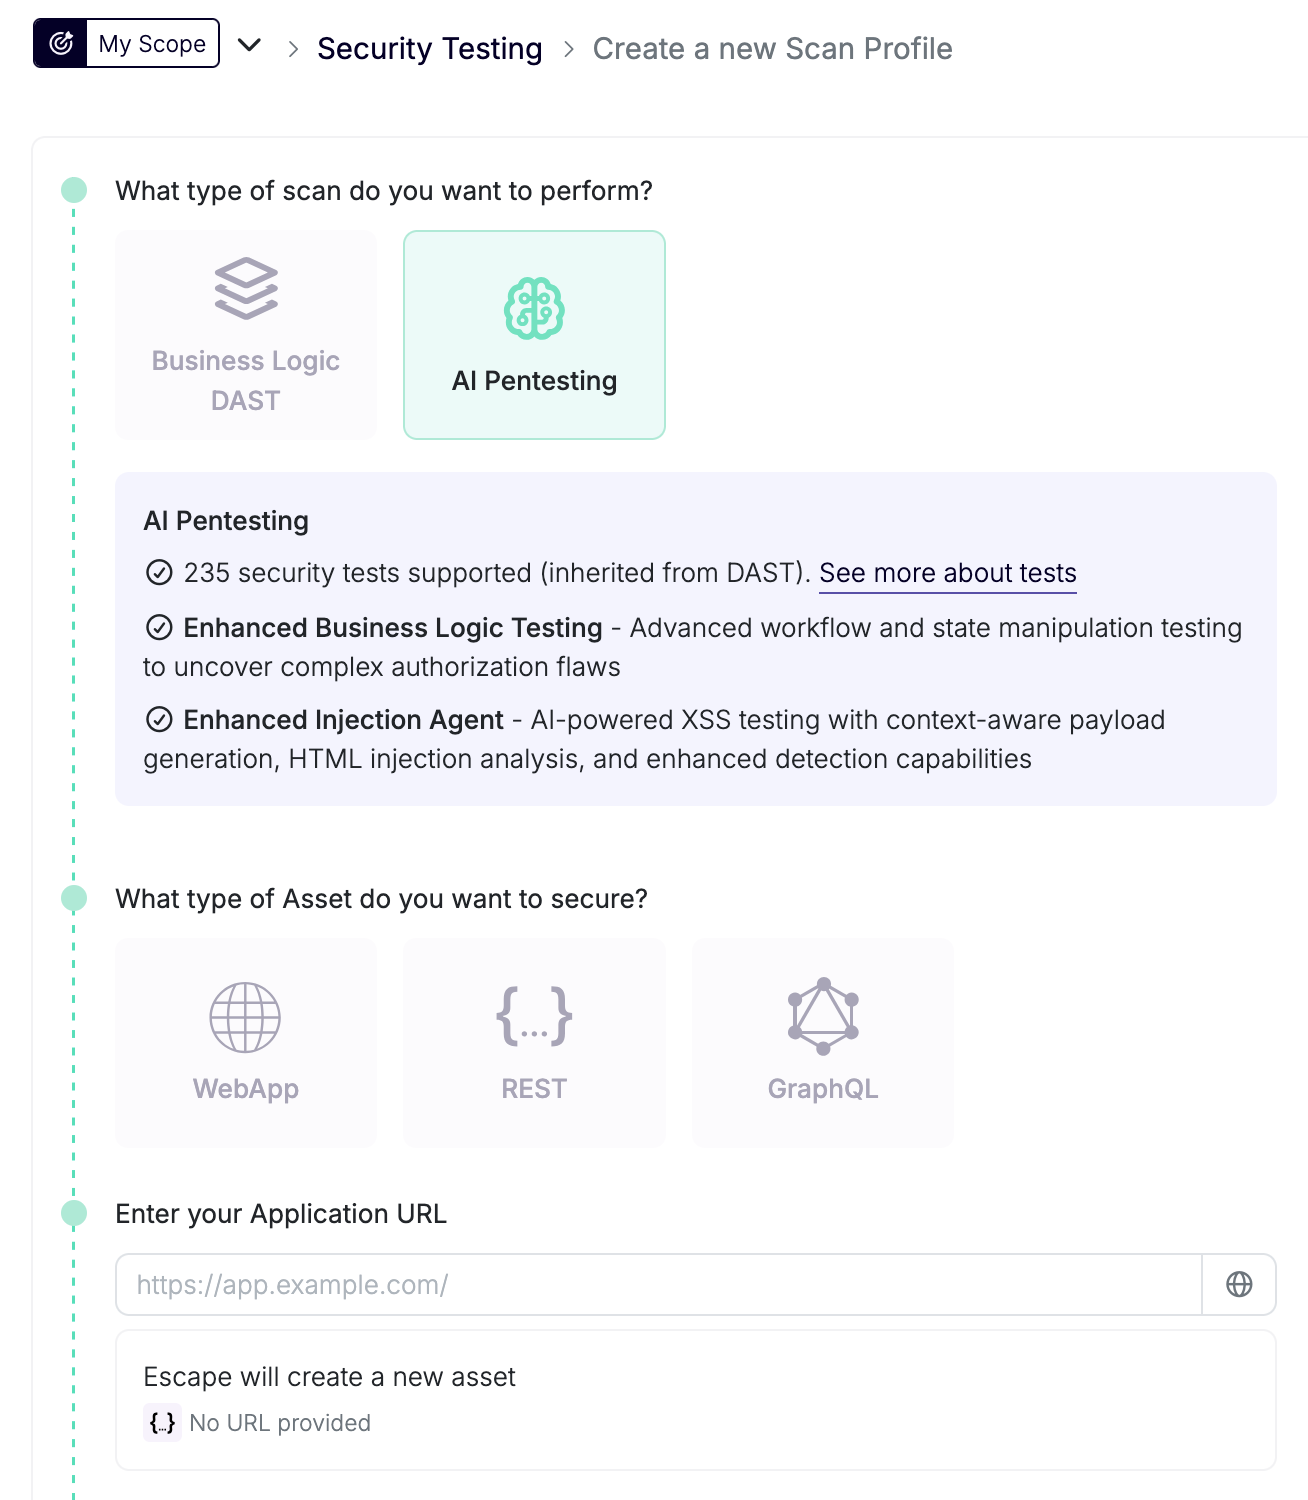Viewport: 1308px width, 1500px height.
Task: Open the See more about tests link
Action: pos(947,573)
